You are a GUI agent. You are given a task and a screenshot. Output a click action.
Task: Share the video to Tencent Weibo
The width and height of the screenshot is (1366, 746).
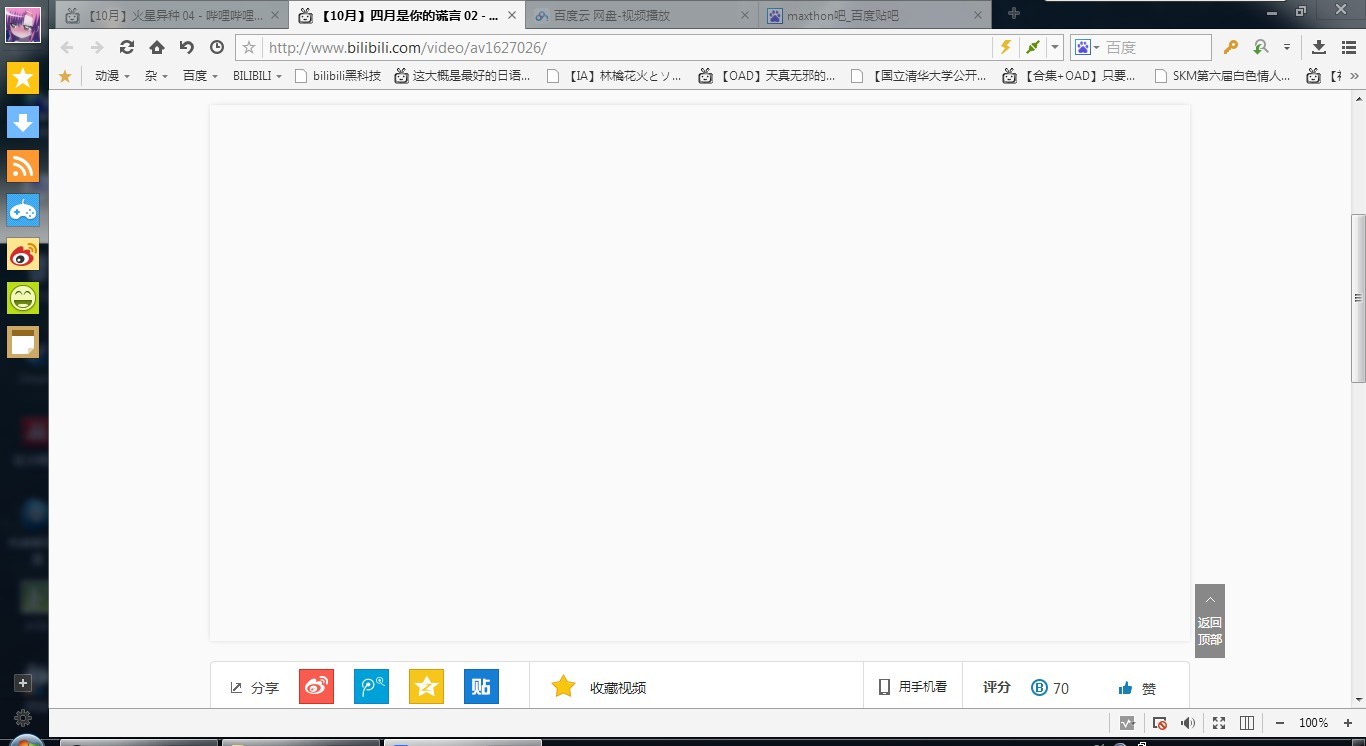pyautogui.click(x=371, y=687)
